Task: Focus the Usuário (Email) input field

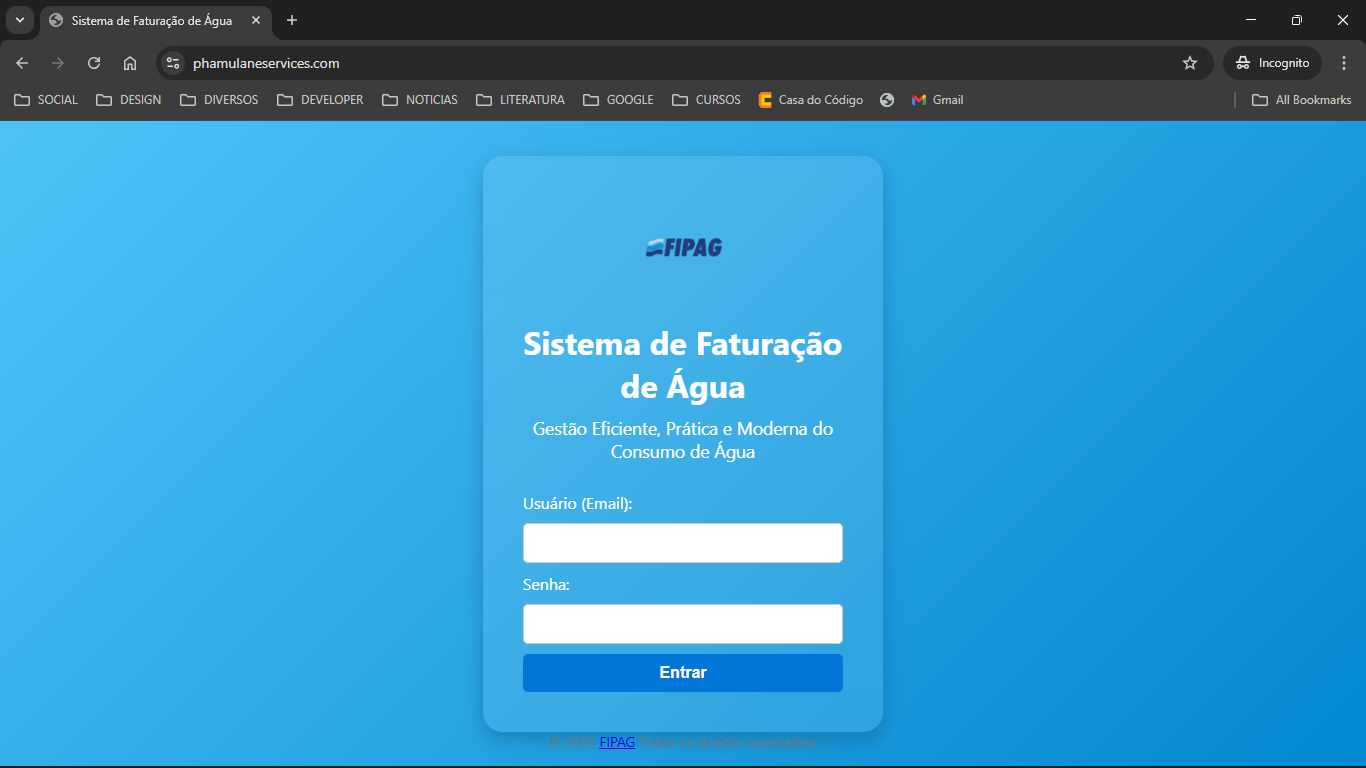Action: [x=683, y=543]
